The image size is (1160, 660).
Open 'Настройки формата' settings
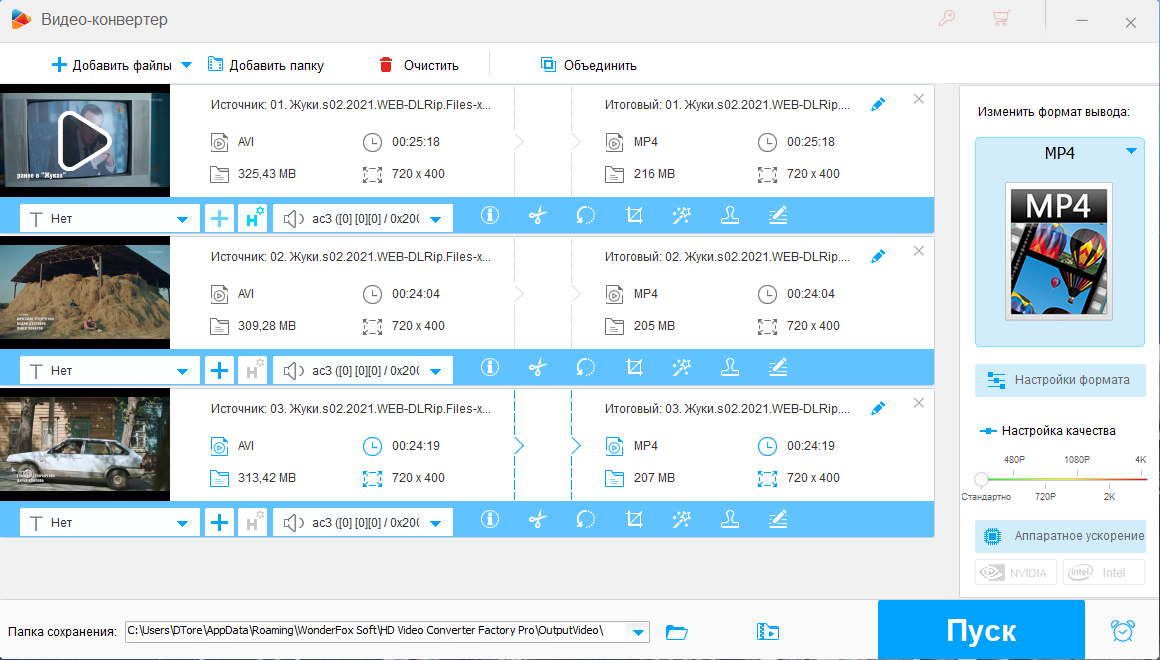(1060, 380)
